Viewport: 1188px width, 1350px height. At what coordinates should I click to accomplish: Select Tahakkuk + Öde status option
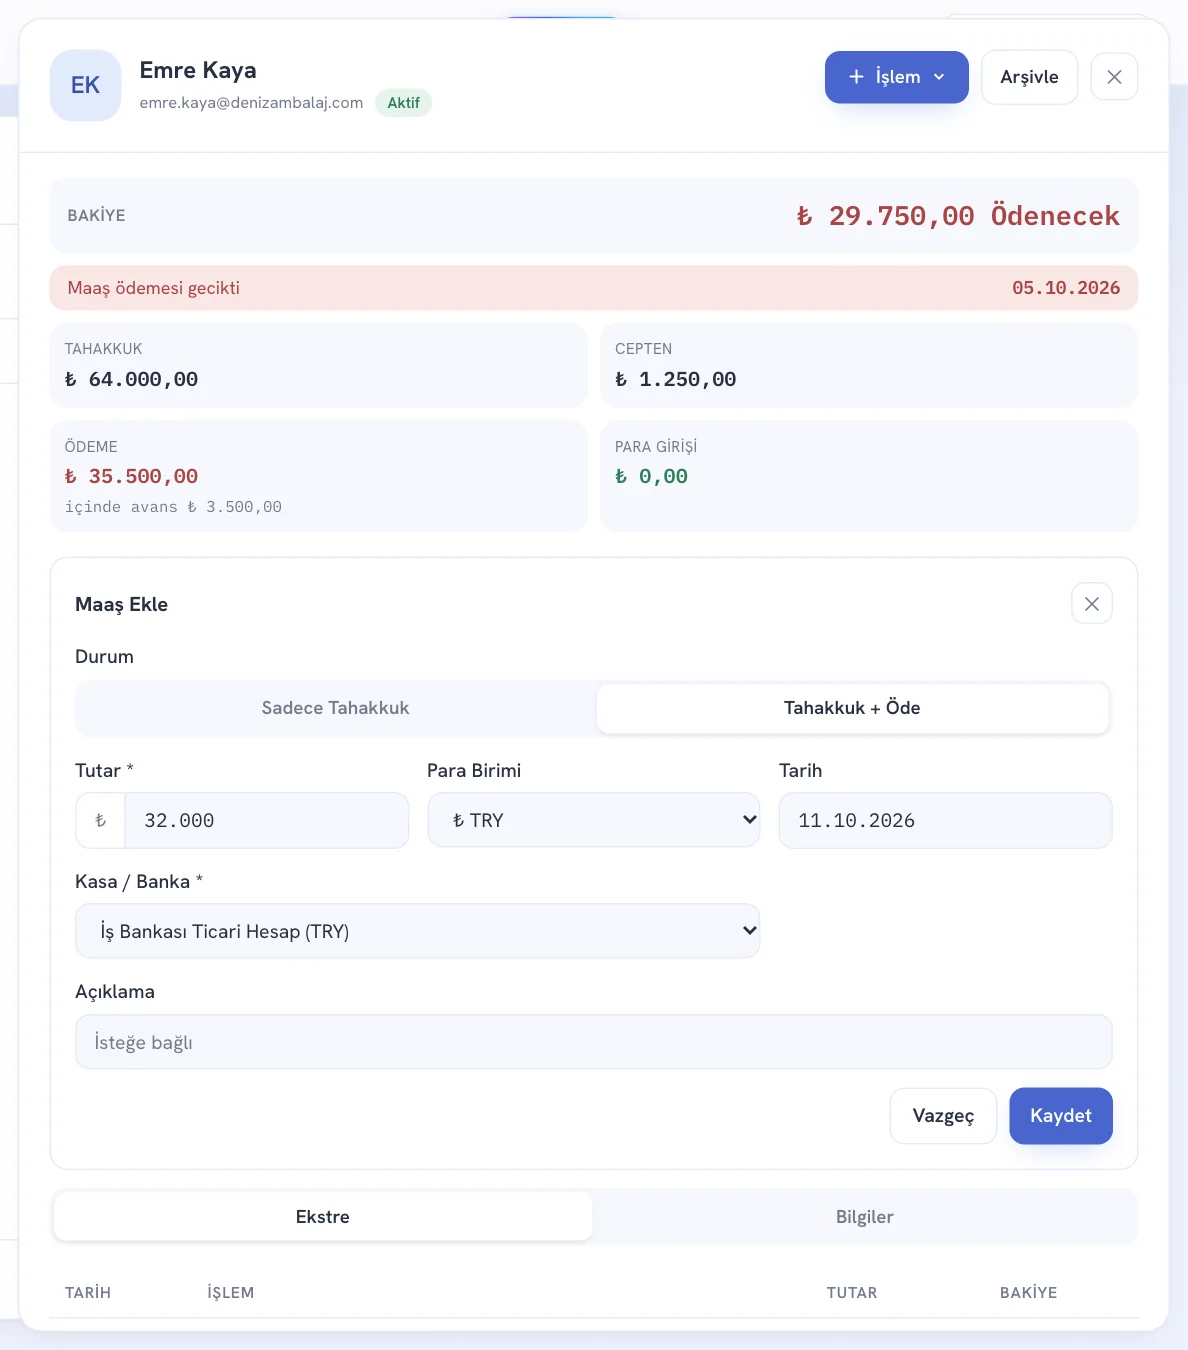click(852, 708)
